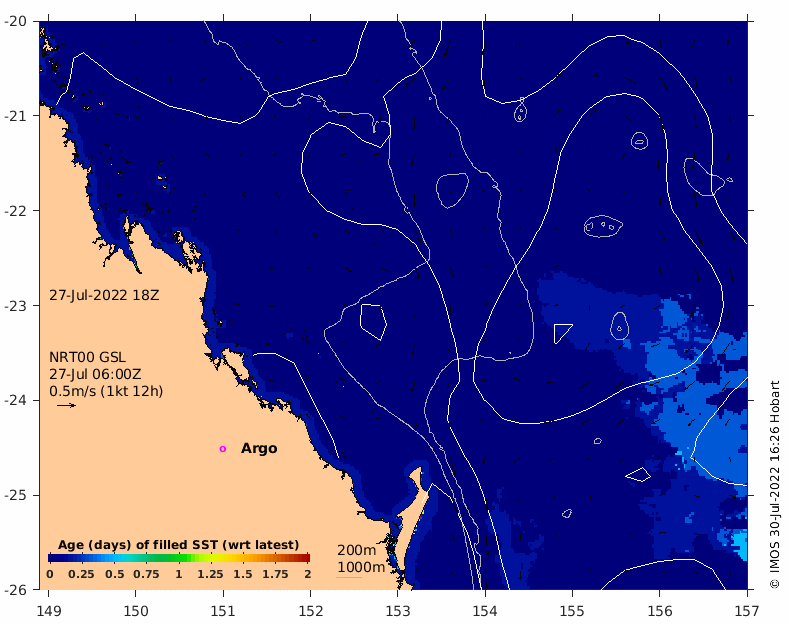Click the 'NRT00 GSL' label
Image resolution: width=789 pixels, height=624 pixels.
pyautogui.click(x=87, y=357)
